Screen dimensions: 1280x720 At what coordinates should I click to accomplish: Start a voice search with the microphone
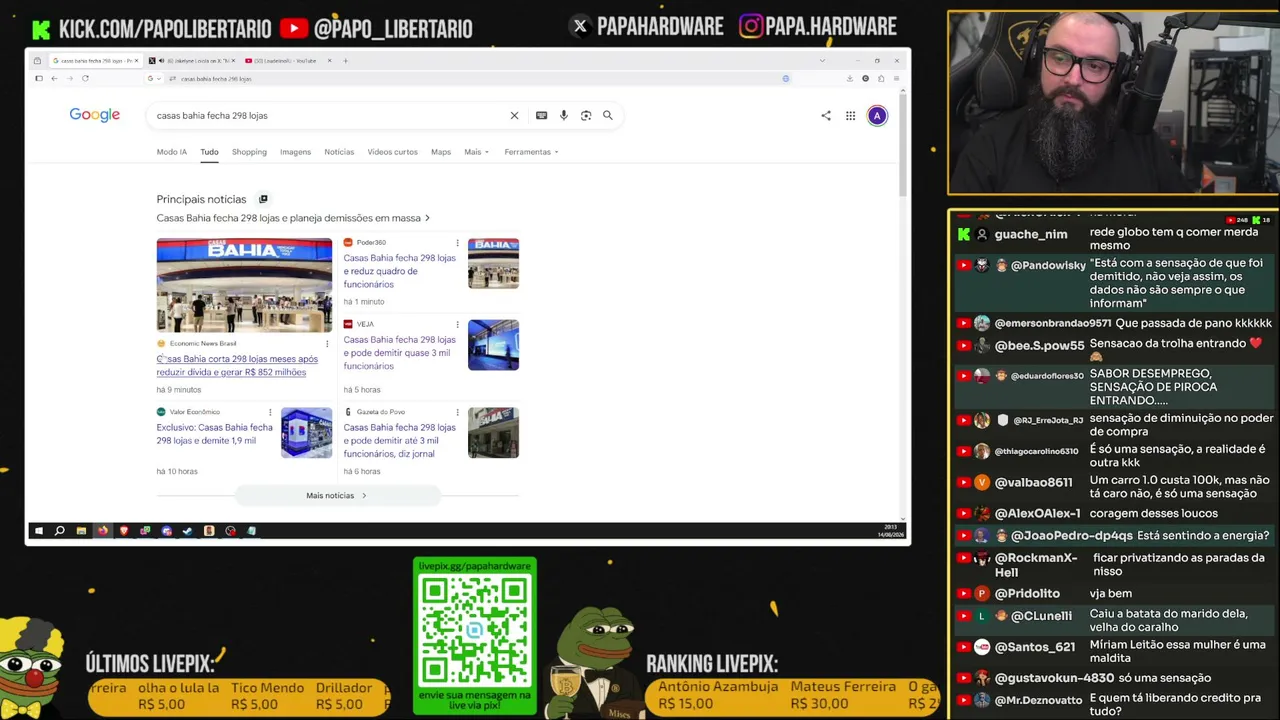click(x=564, y=115)
